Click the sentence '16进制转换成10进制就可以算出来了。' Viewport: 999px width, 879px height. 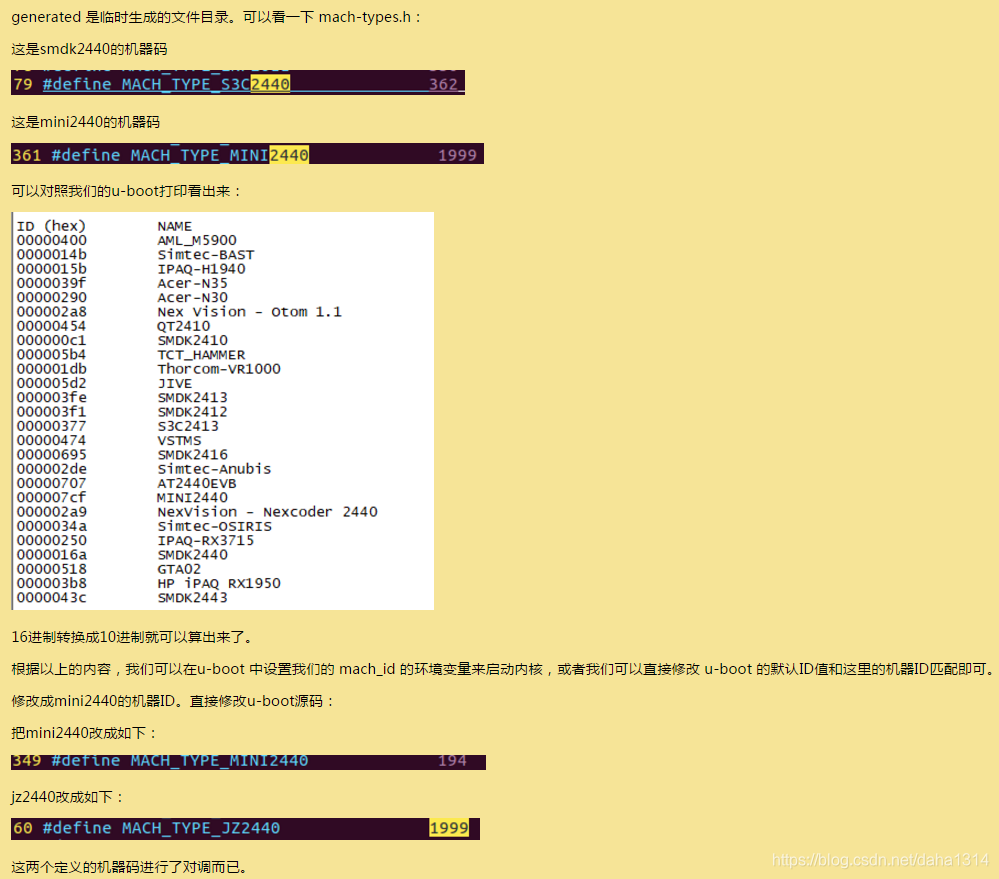(134, 637)
